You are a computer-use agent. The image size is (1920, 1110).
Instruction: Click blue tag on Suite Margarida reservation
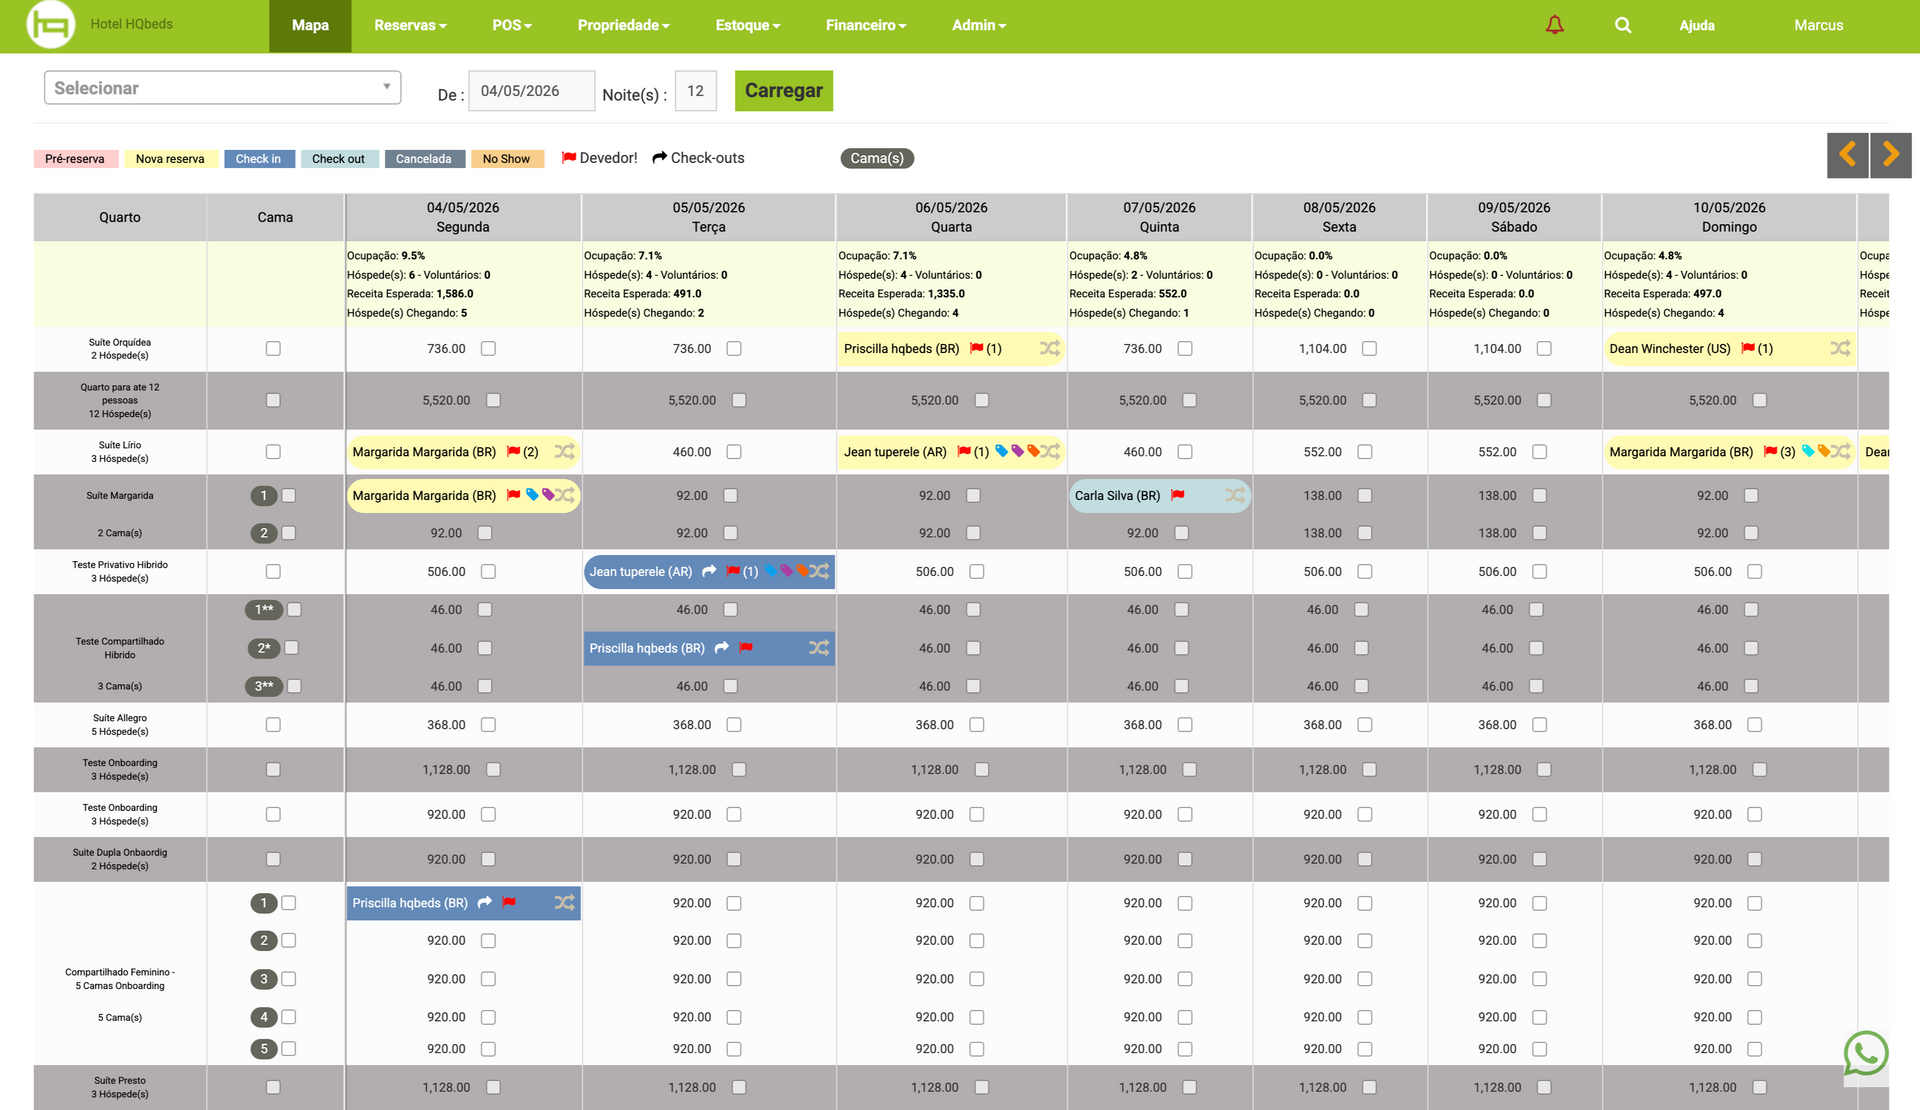pyautogui.click(x=532, y=495)
